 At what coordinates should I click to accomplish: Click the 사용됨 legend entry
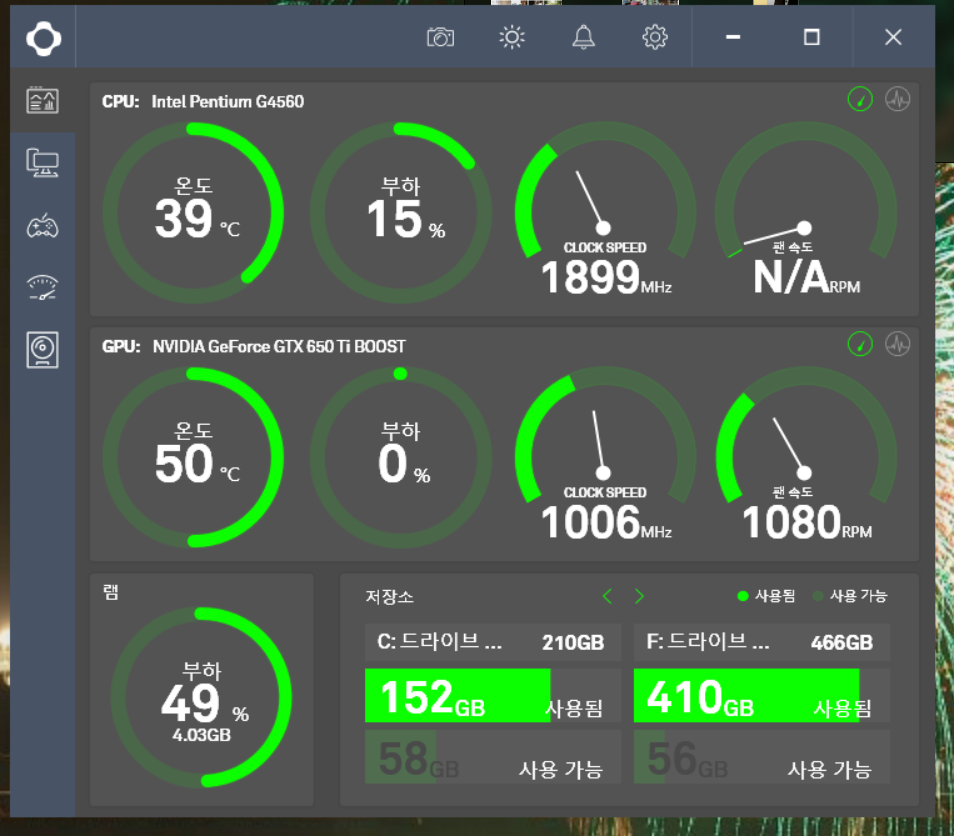tap(767, 596)
